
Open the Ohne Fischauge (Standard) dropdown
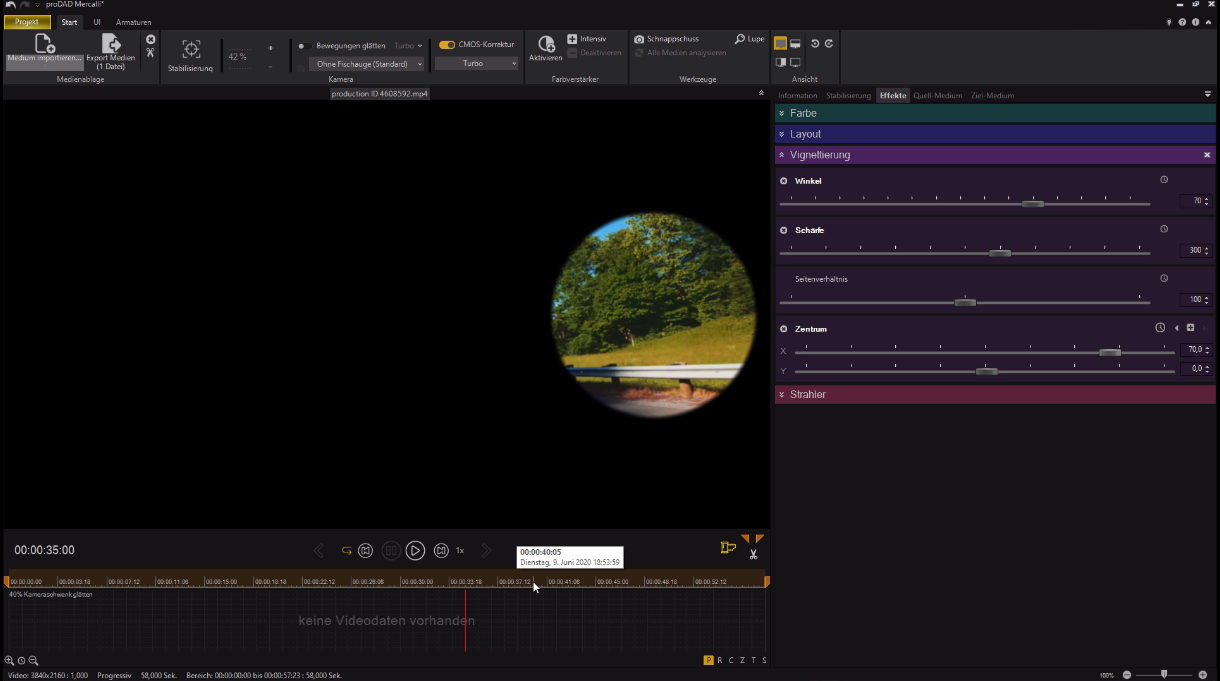coord(366,64)
